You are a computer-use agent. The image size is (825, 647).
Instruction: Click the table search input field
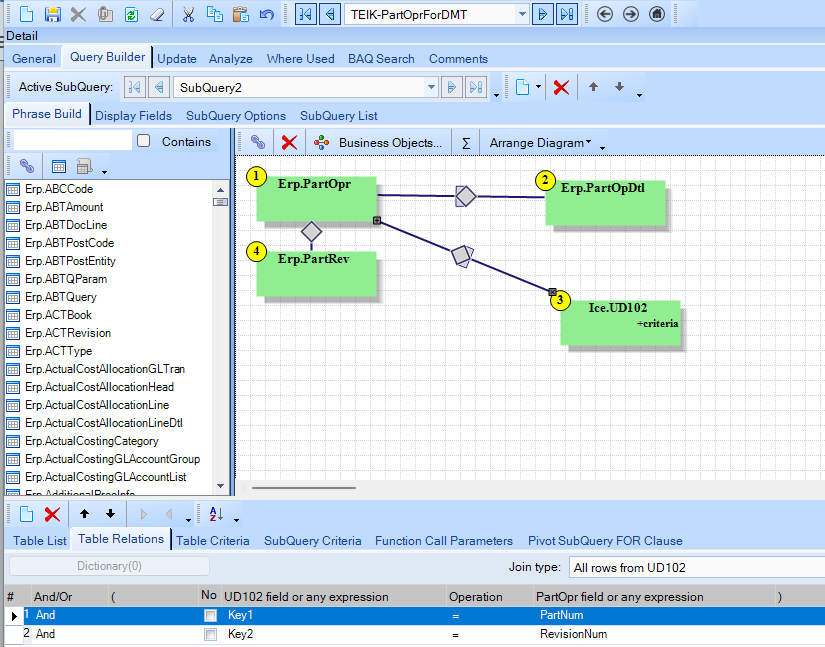coord(72,142)
